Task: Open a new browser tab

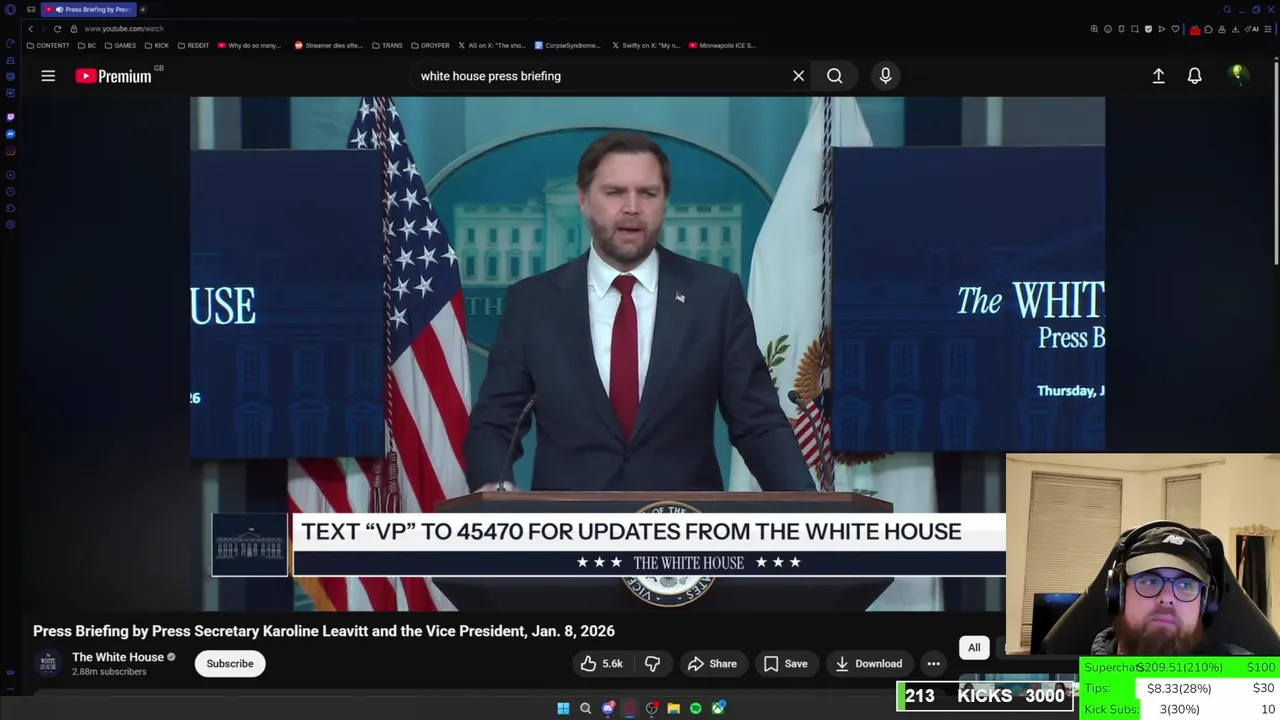Action: tap(143, 9)
